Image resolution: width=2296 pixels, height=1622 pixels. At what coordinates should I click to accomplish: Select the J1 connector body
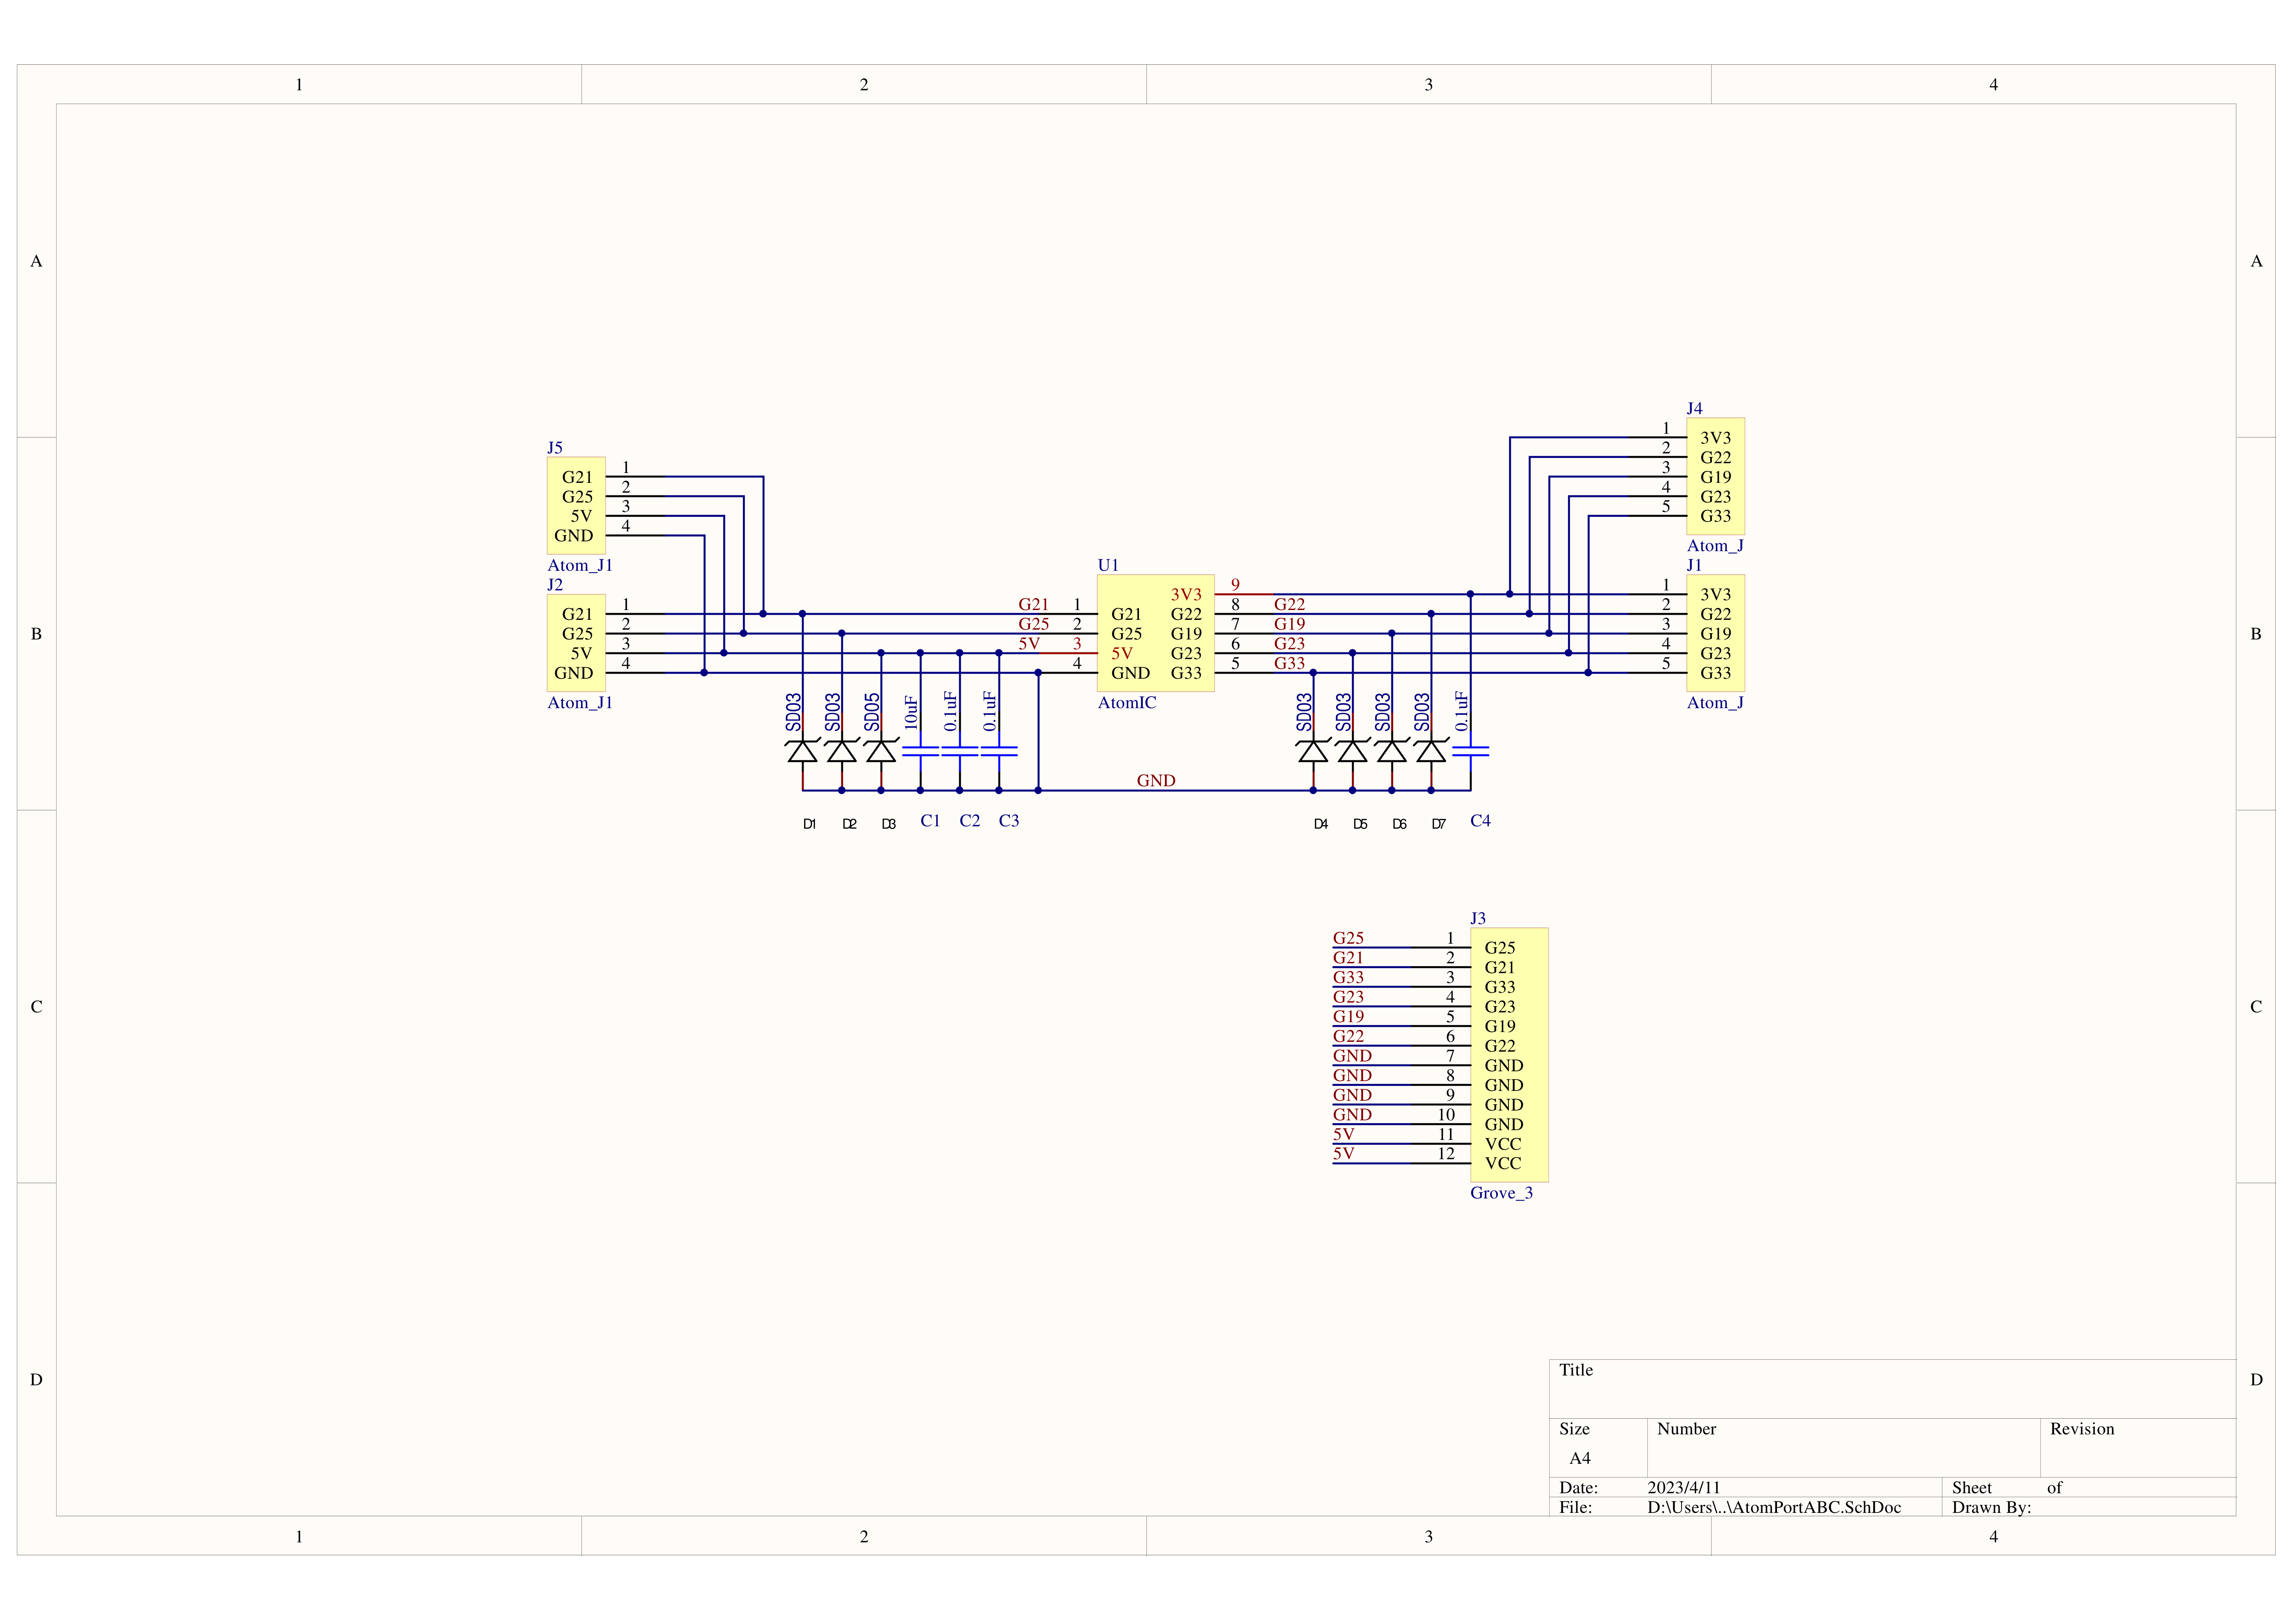1716,633
